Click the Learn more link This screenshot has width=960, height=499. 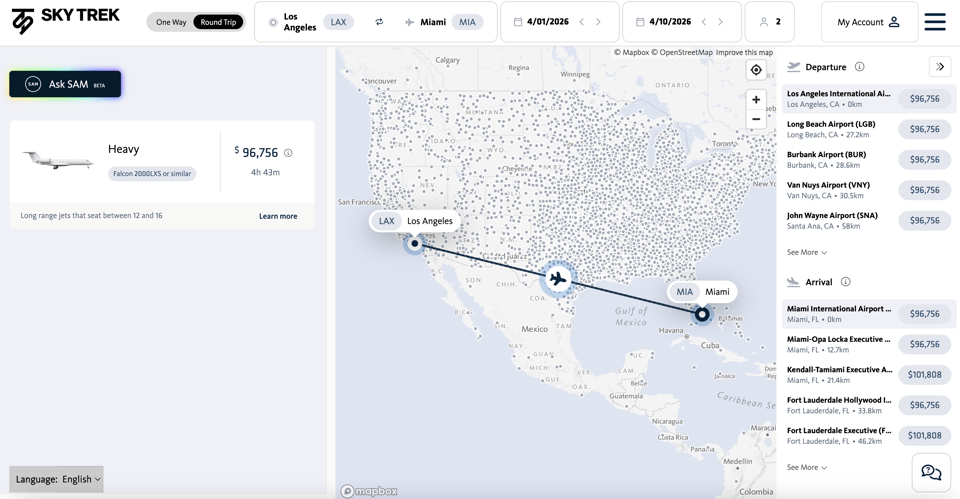click(x=278, y=216)
